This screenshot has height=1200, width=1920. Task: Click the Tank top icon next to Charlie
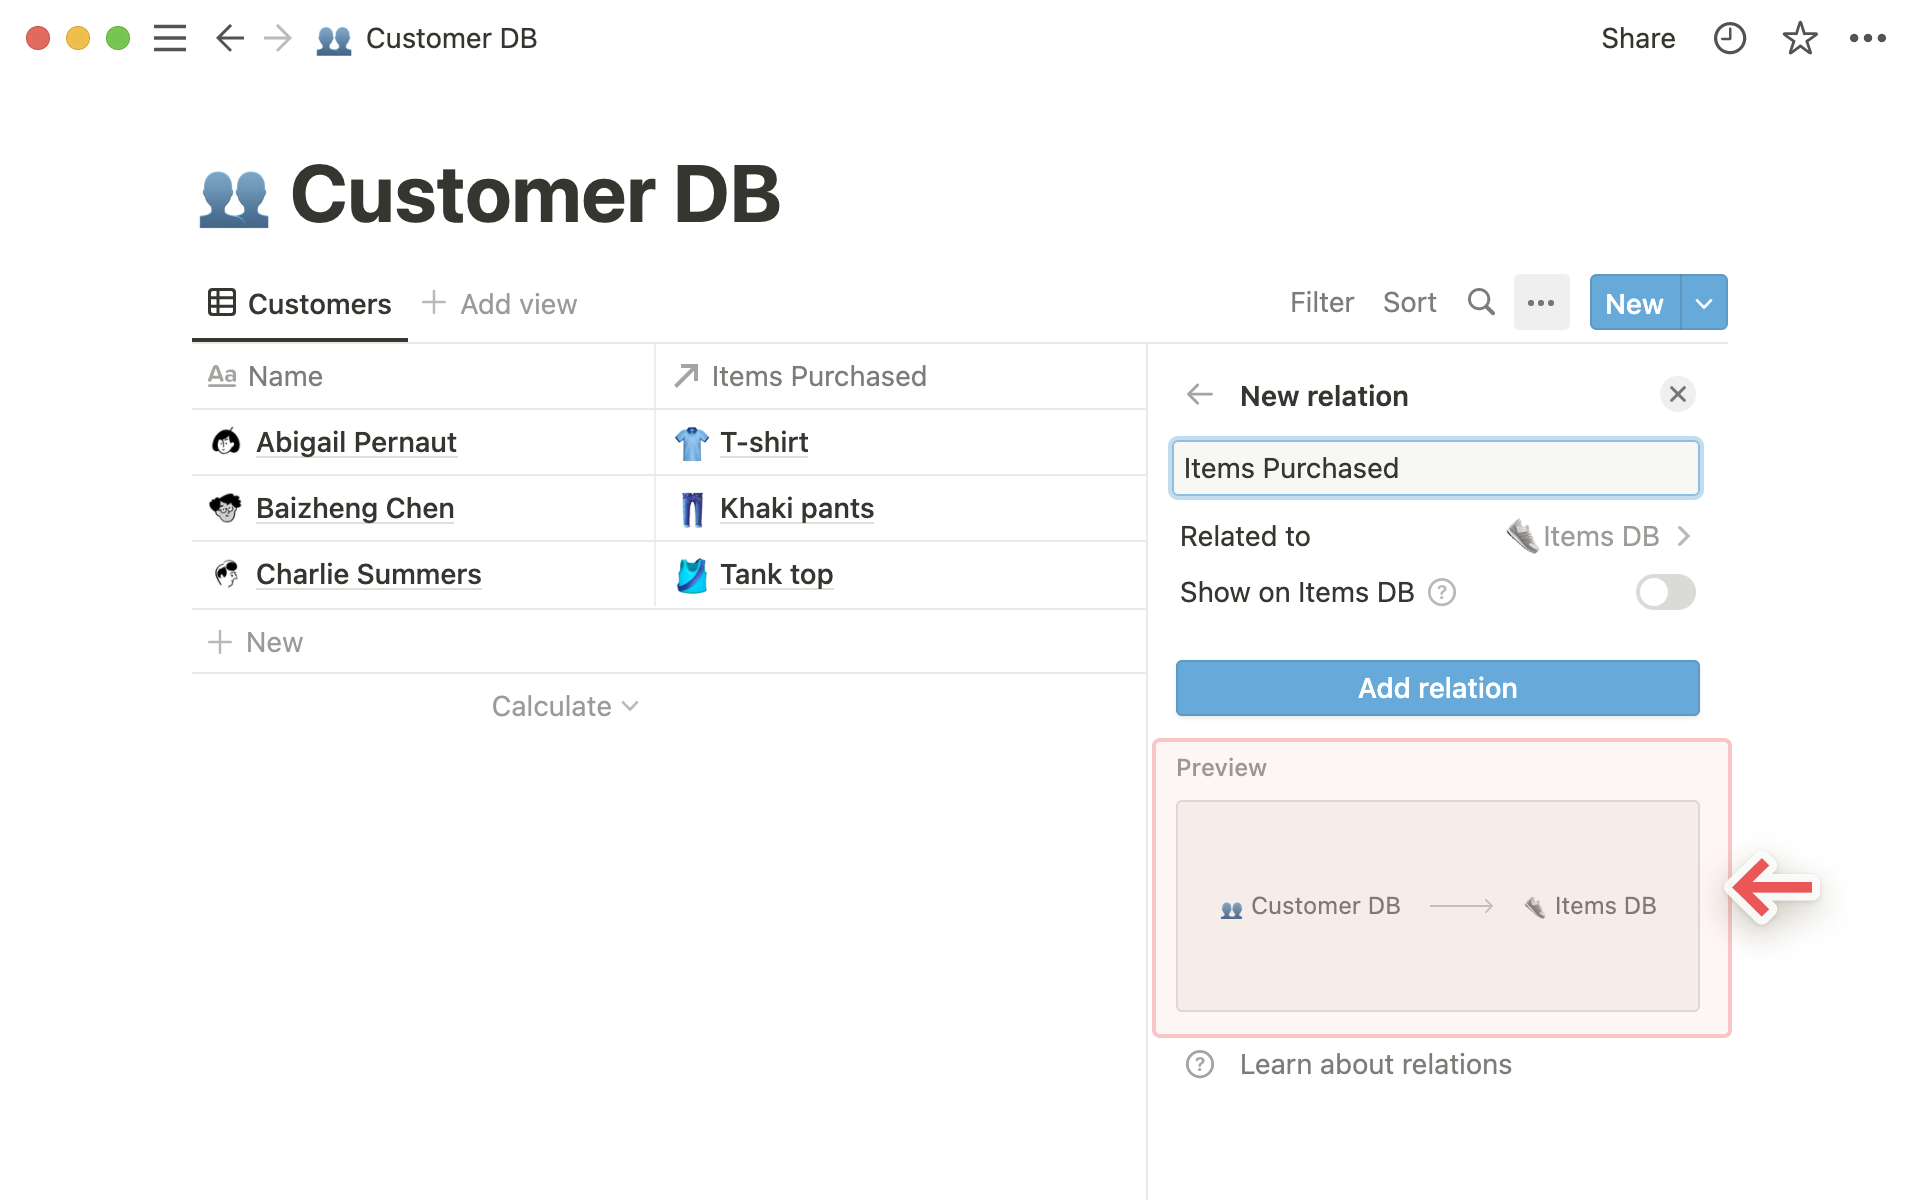tap(691, 574)
